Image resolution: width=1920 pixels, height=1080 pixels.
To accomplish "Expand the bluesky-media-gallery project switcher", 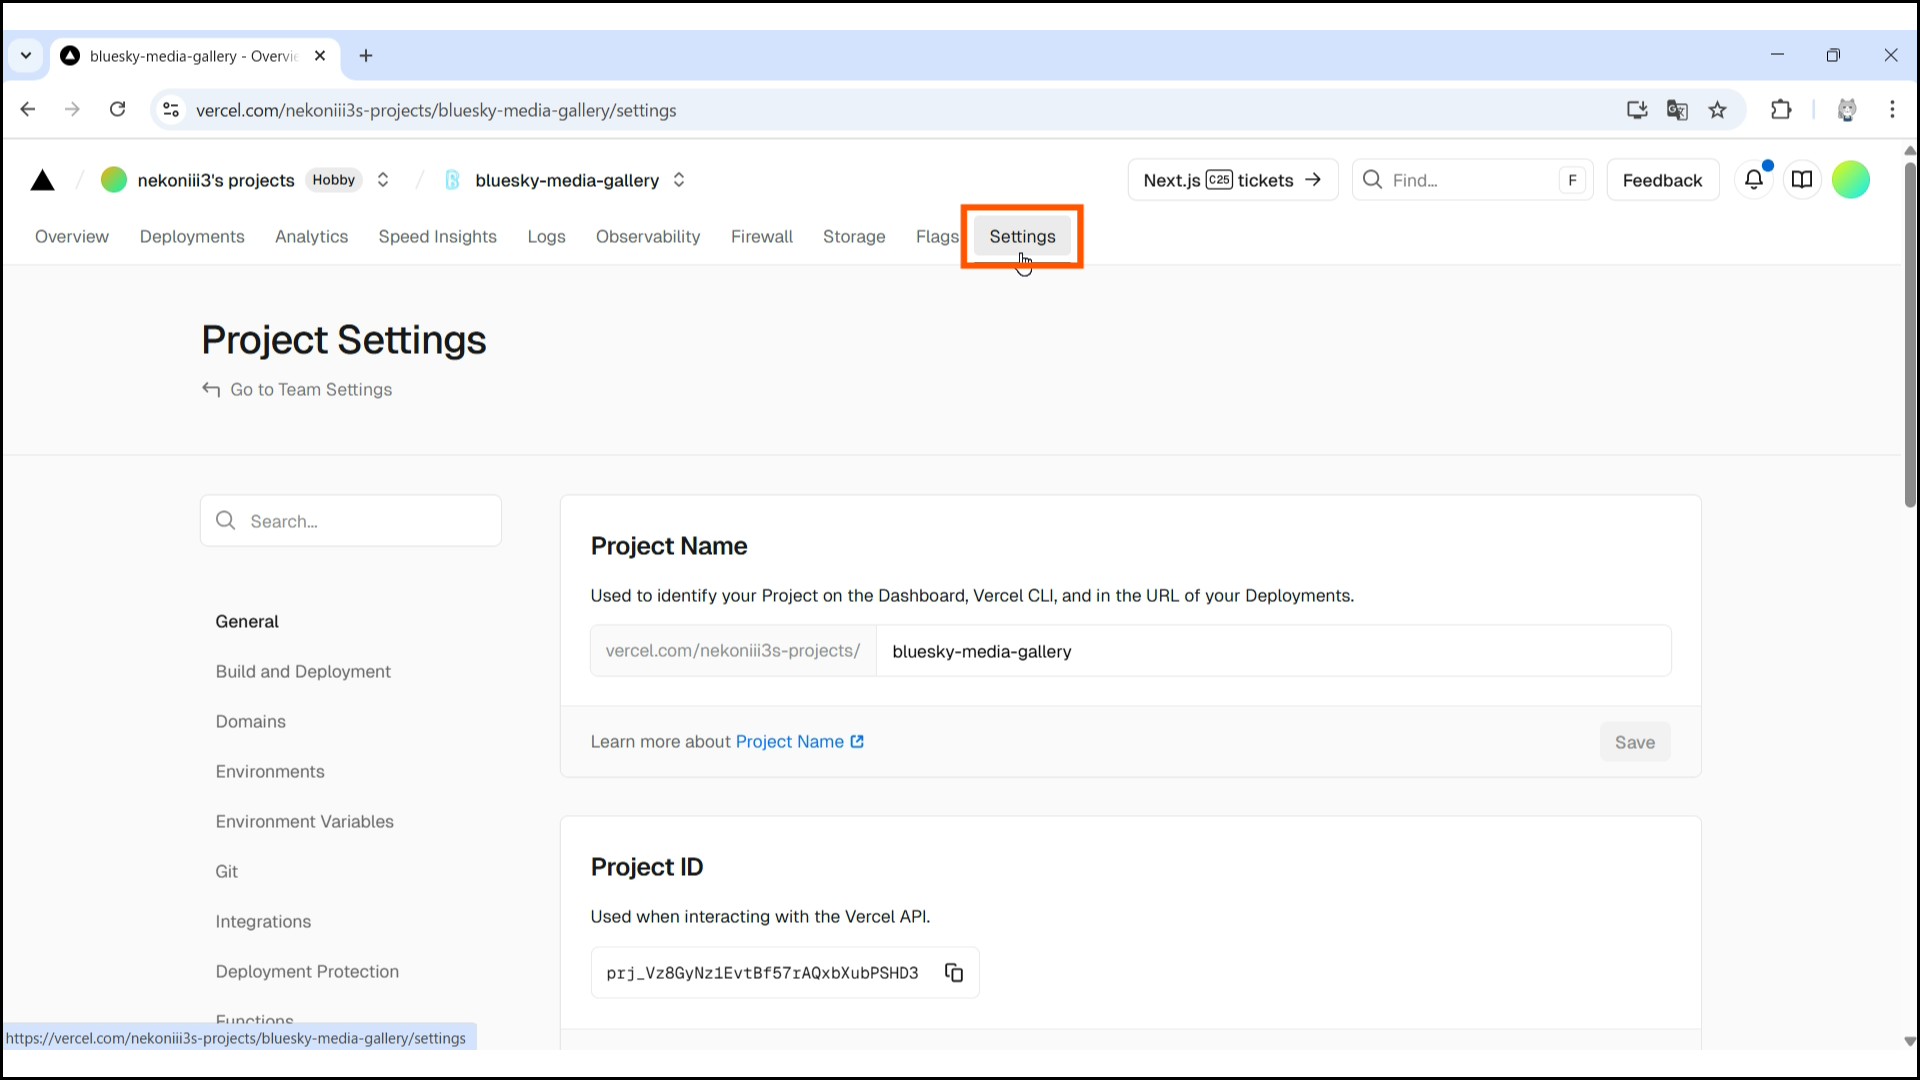I will tap(679, 180).
